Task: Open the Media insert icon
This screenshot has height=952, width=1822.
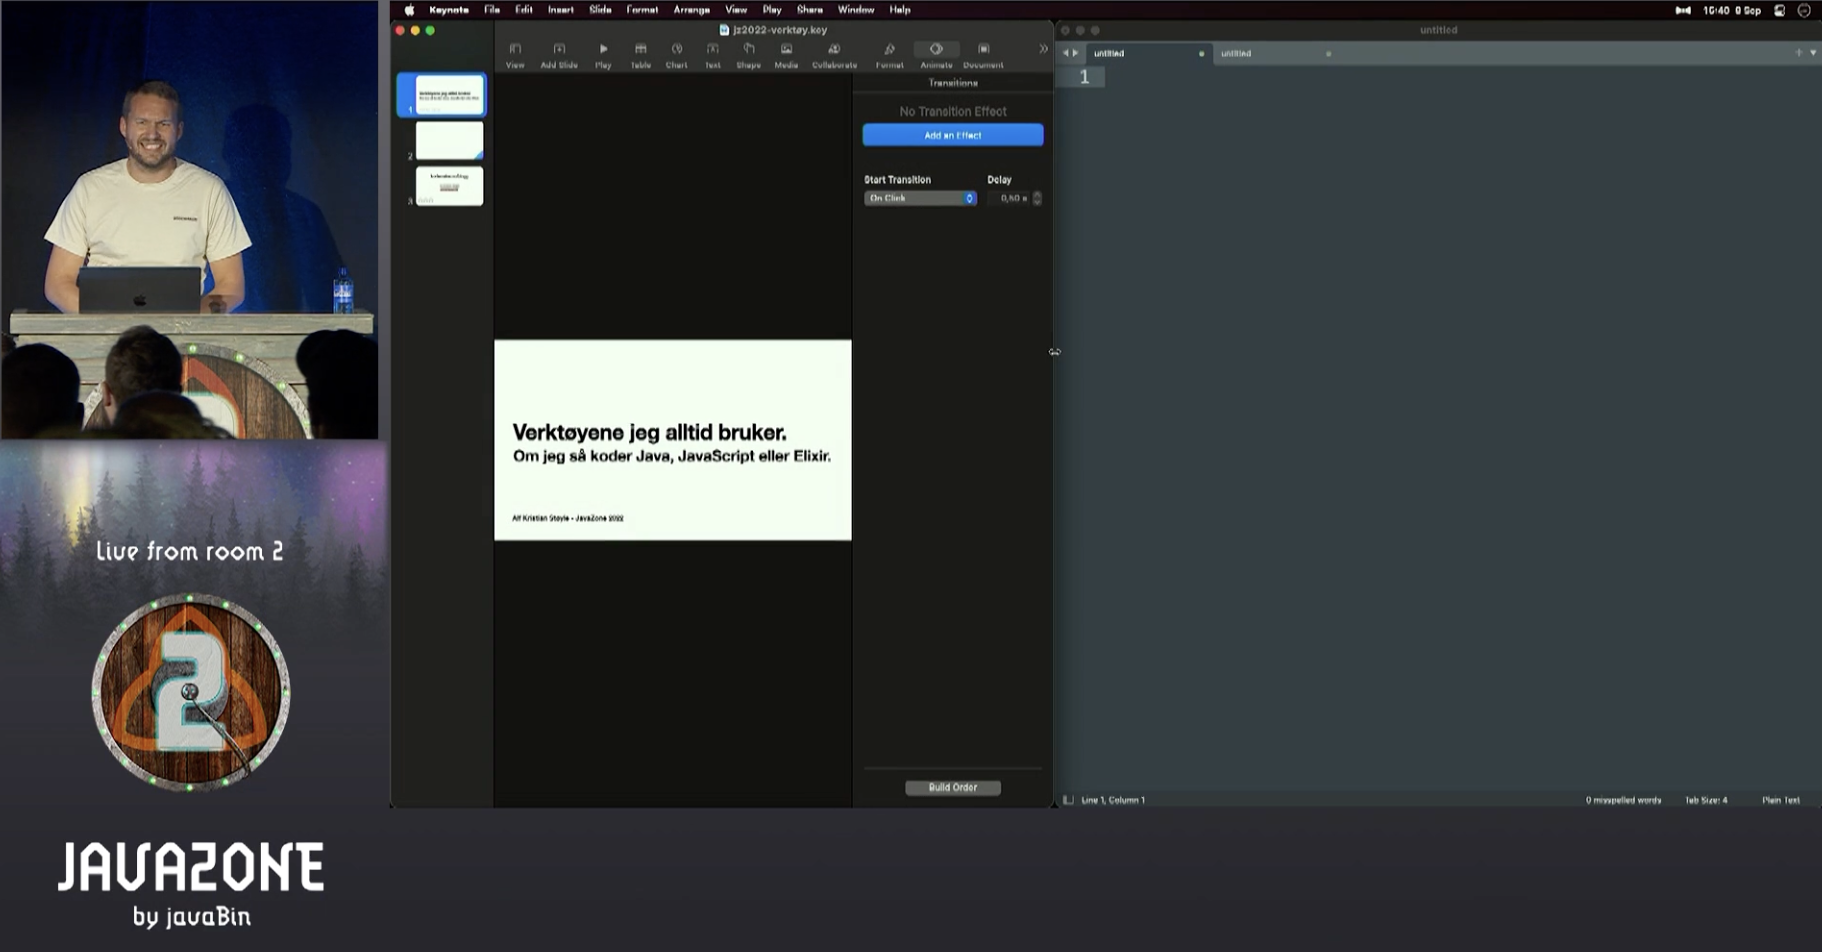Action: coord(786,50)
